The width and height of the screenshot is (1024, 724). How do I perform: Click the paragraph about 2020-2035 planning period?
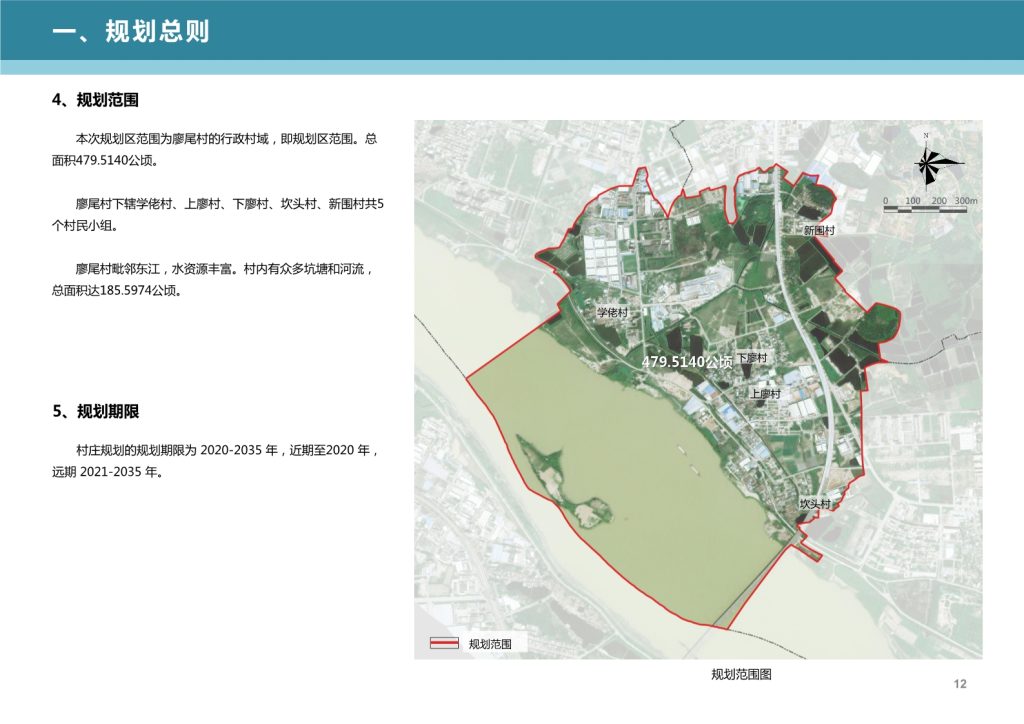tap(216, 460)
